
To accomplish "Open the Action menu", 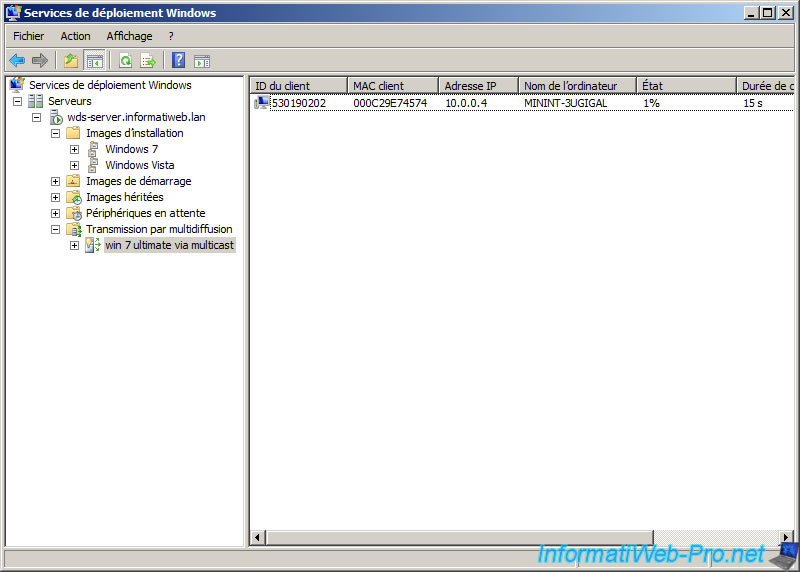I will point(76,36).
